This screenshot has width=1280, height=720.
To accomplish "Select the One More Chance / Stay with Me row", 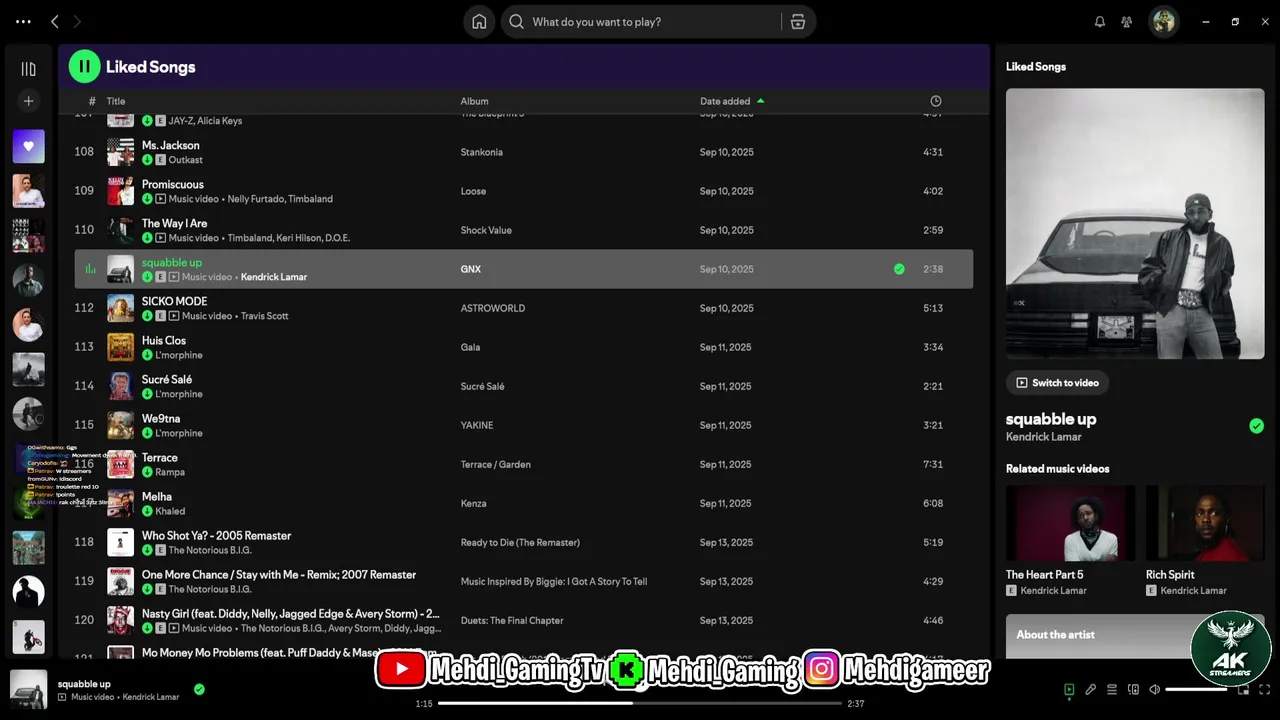I will (x=523, y=581).
